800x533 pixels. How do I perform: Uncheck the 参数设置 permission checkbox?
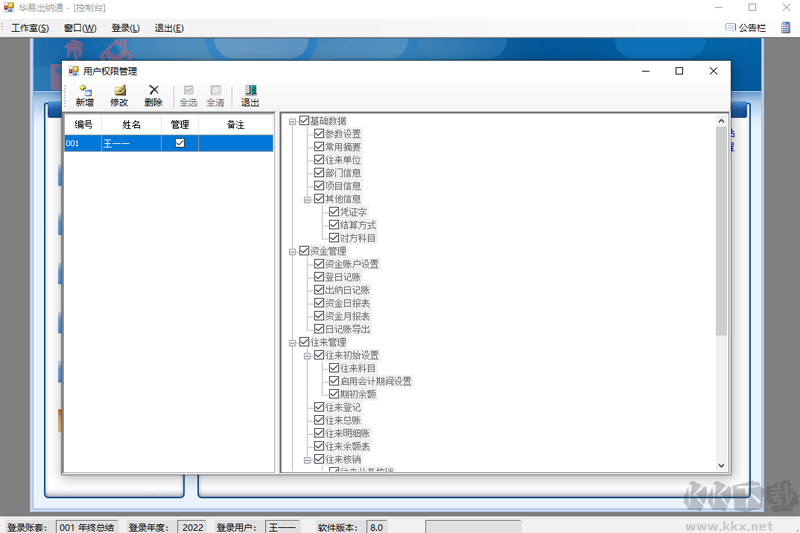[x=319, y=134]
